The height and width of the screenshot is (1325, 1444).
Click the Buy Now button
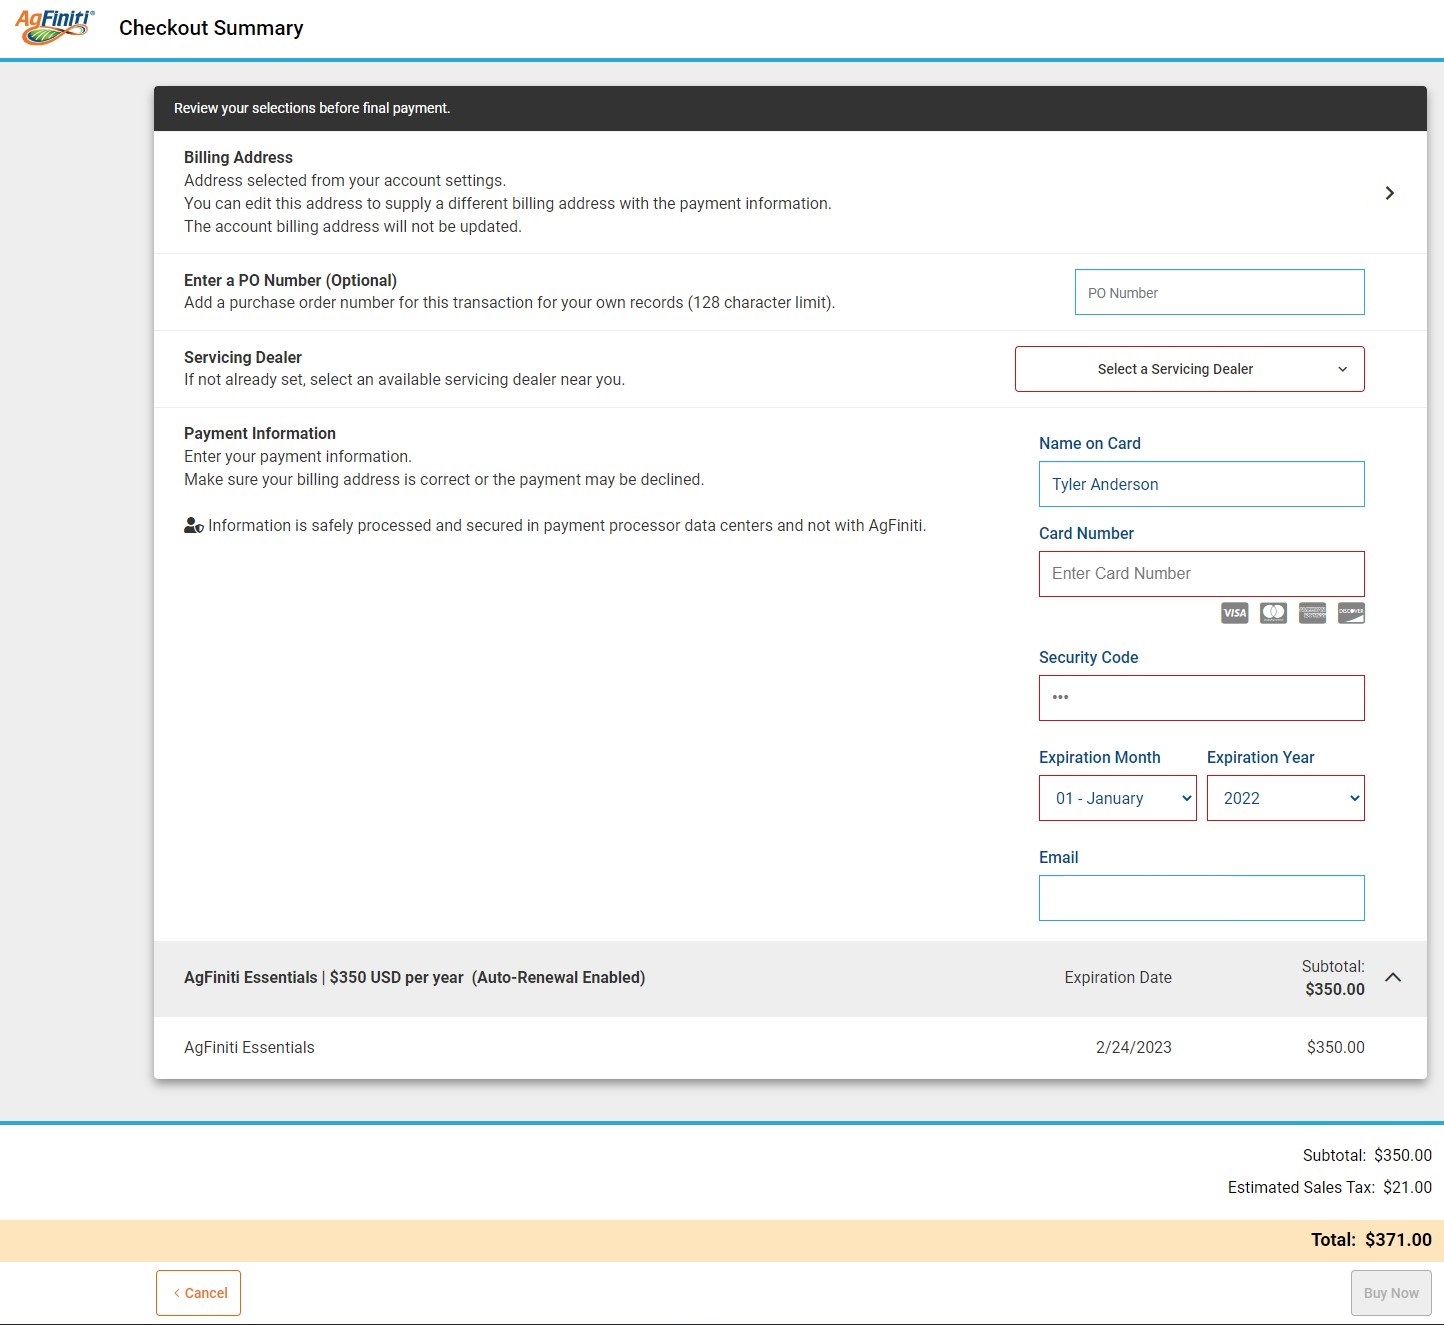pos(1391,1293)
